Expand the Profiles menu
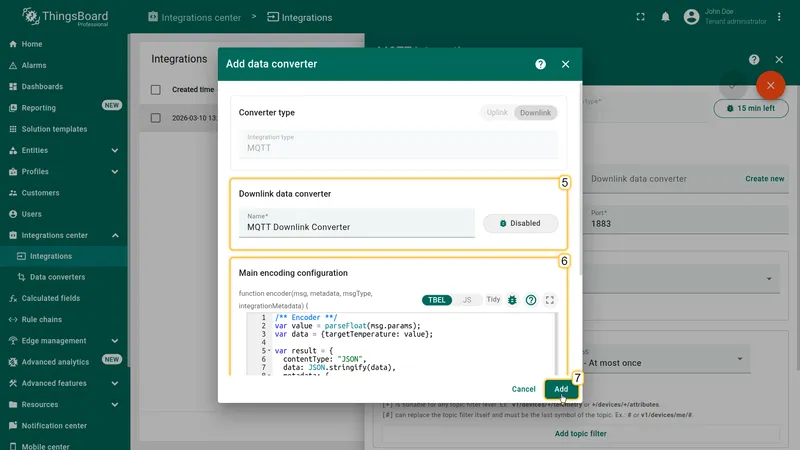 (115, 172)
